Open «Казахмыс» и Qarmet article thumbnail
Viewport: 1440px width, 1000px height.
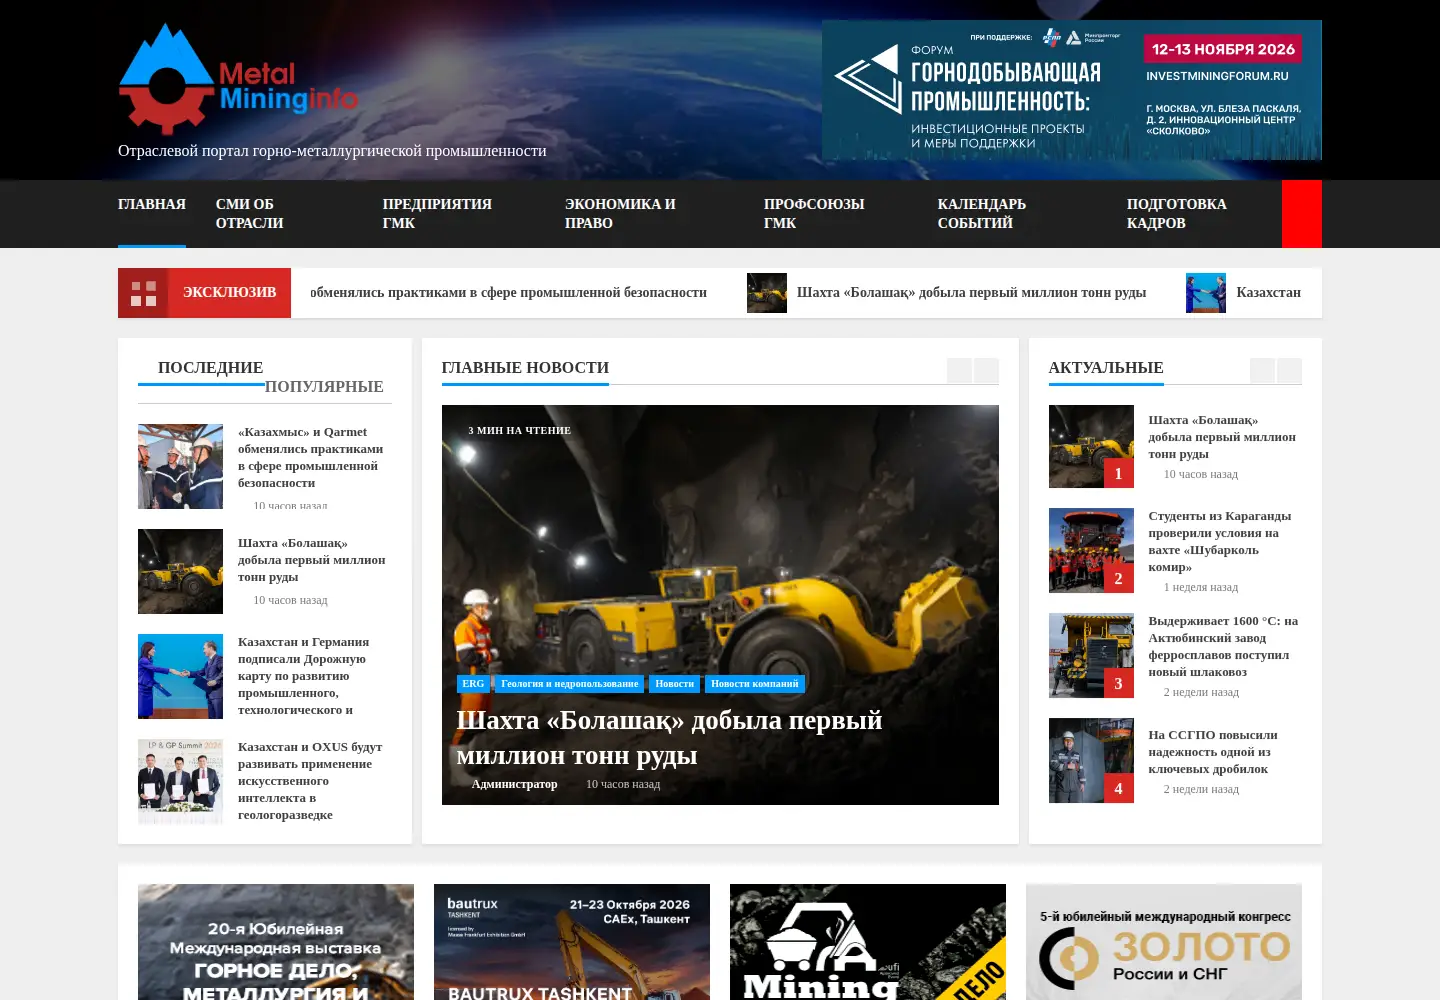tap(180, 466)
